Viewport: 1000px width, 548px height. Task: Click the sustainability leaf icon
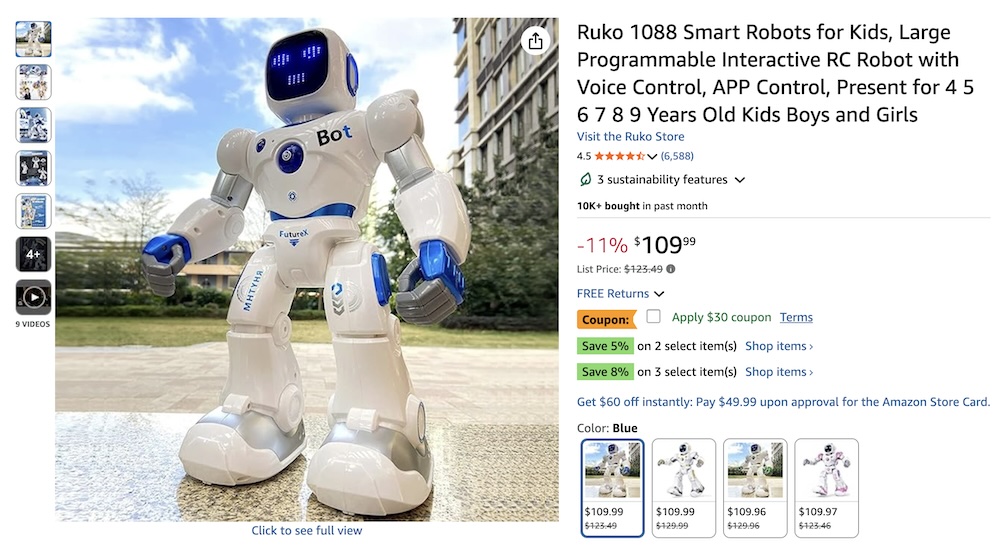(585, 180)
